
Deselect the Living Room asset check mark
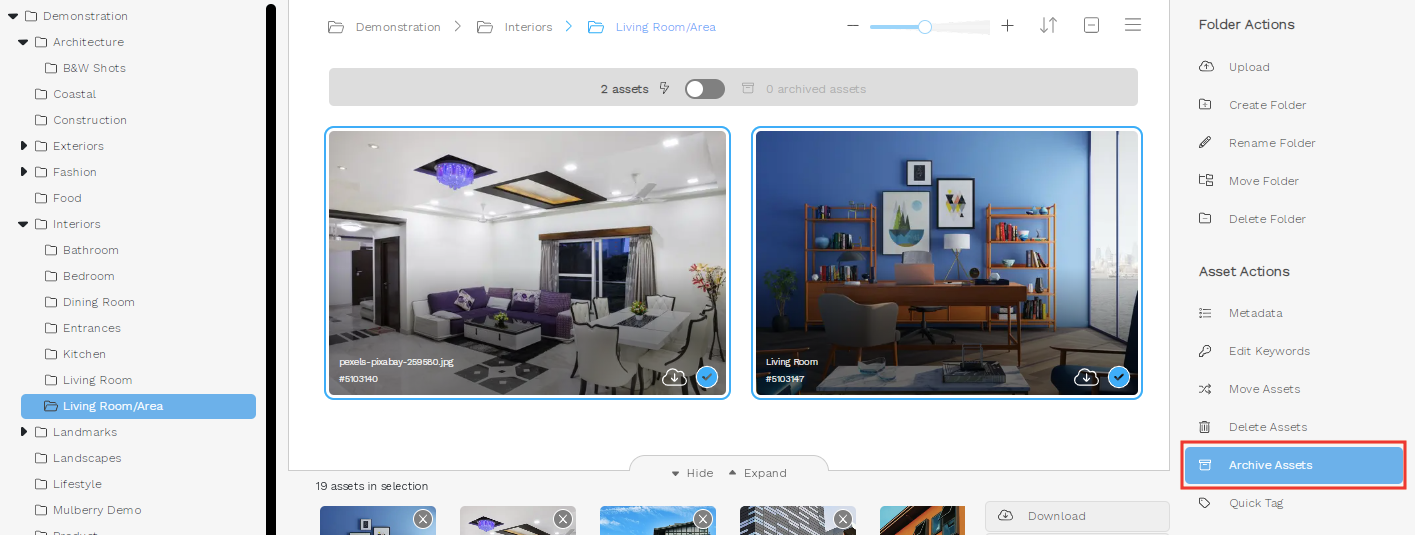(1118, 377)
